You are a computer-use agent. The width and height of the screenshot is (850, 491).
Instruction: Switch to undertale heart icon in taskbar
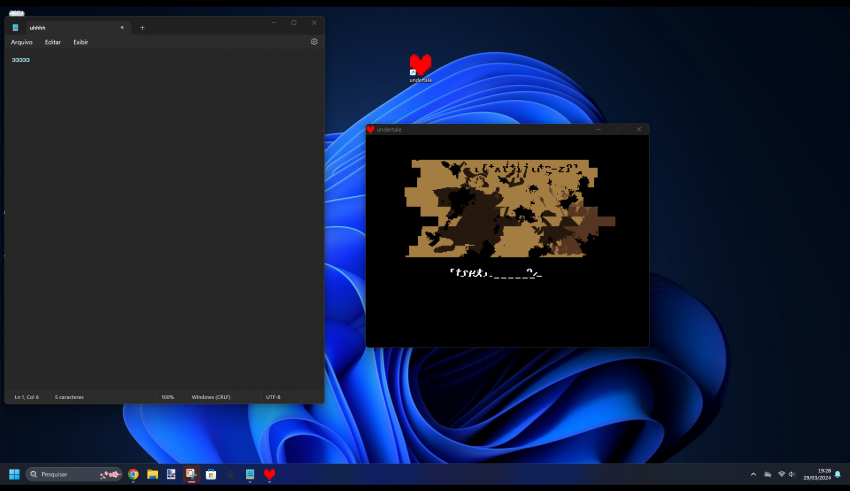(269, 474)
